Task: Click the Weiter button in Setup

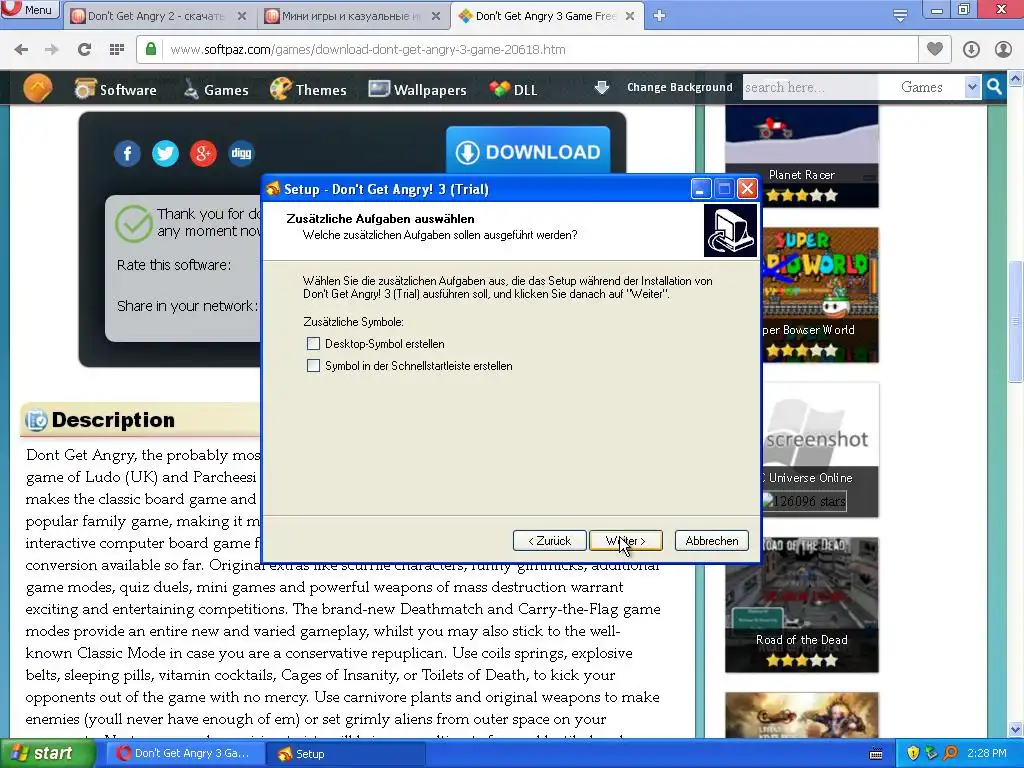Action: click(x=626, y=541)
